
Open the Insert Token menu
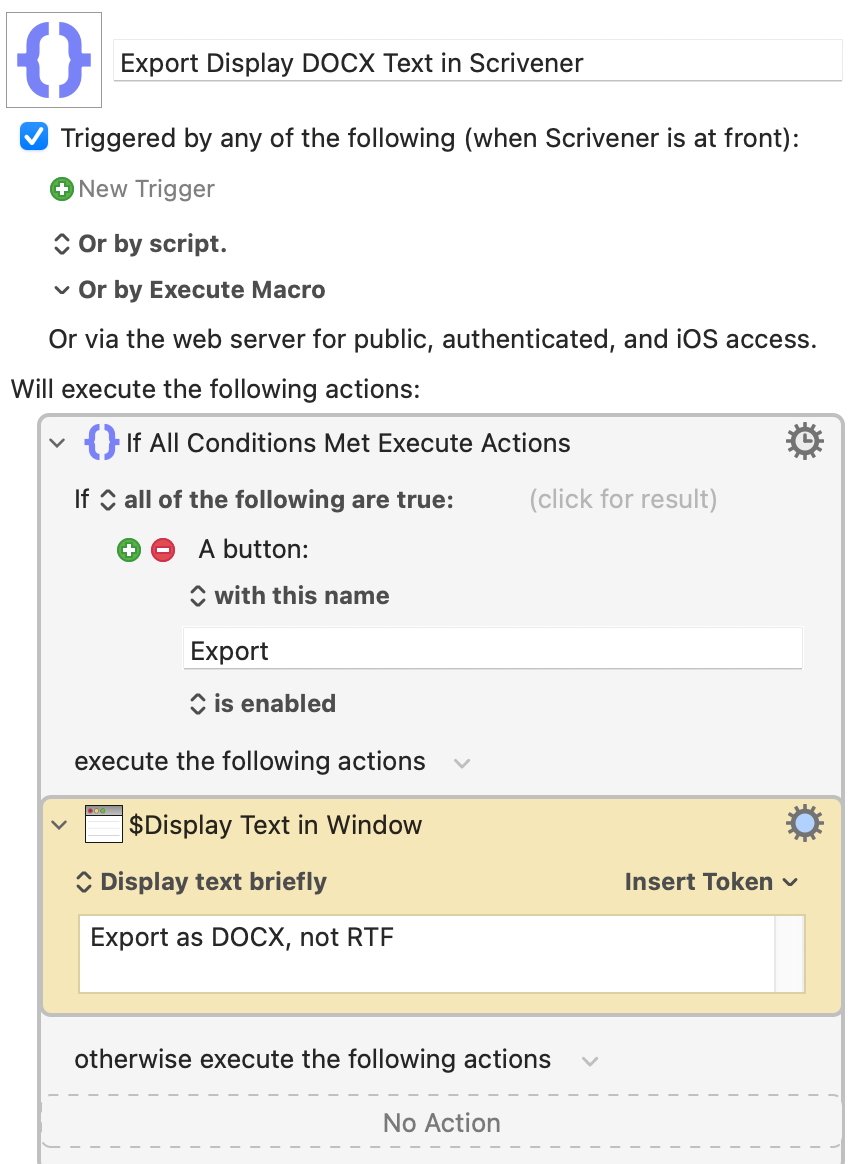coord(711,882)
